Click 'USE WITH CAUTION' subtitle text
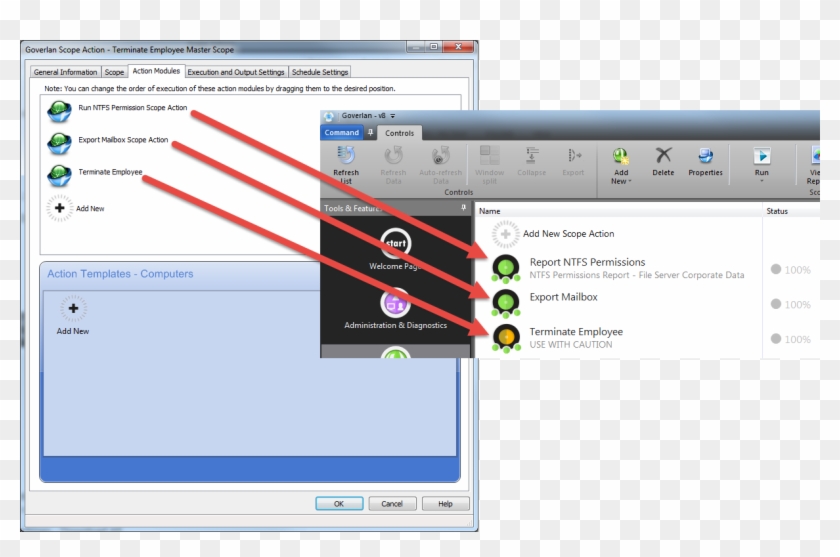This screenshot has height=557, width=840. tap(571, 344)
